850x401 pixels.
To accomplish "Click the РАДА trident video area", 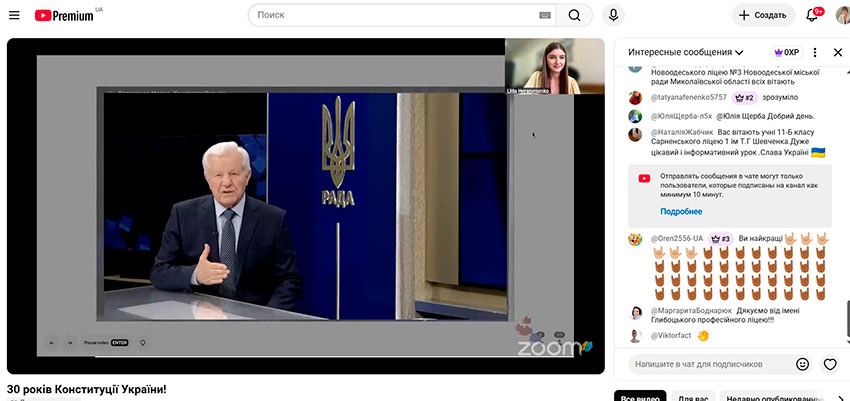I will (338, 152).
